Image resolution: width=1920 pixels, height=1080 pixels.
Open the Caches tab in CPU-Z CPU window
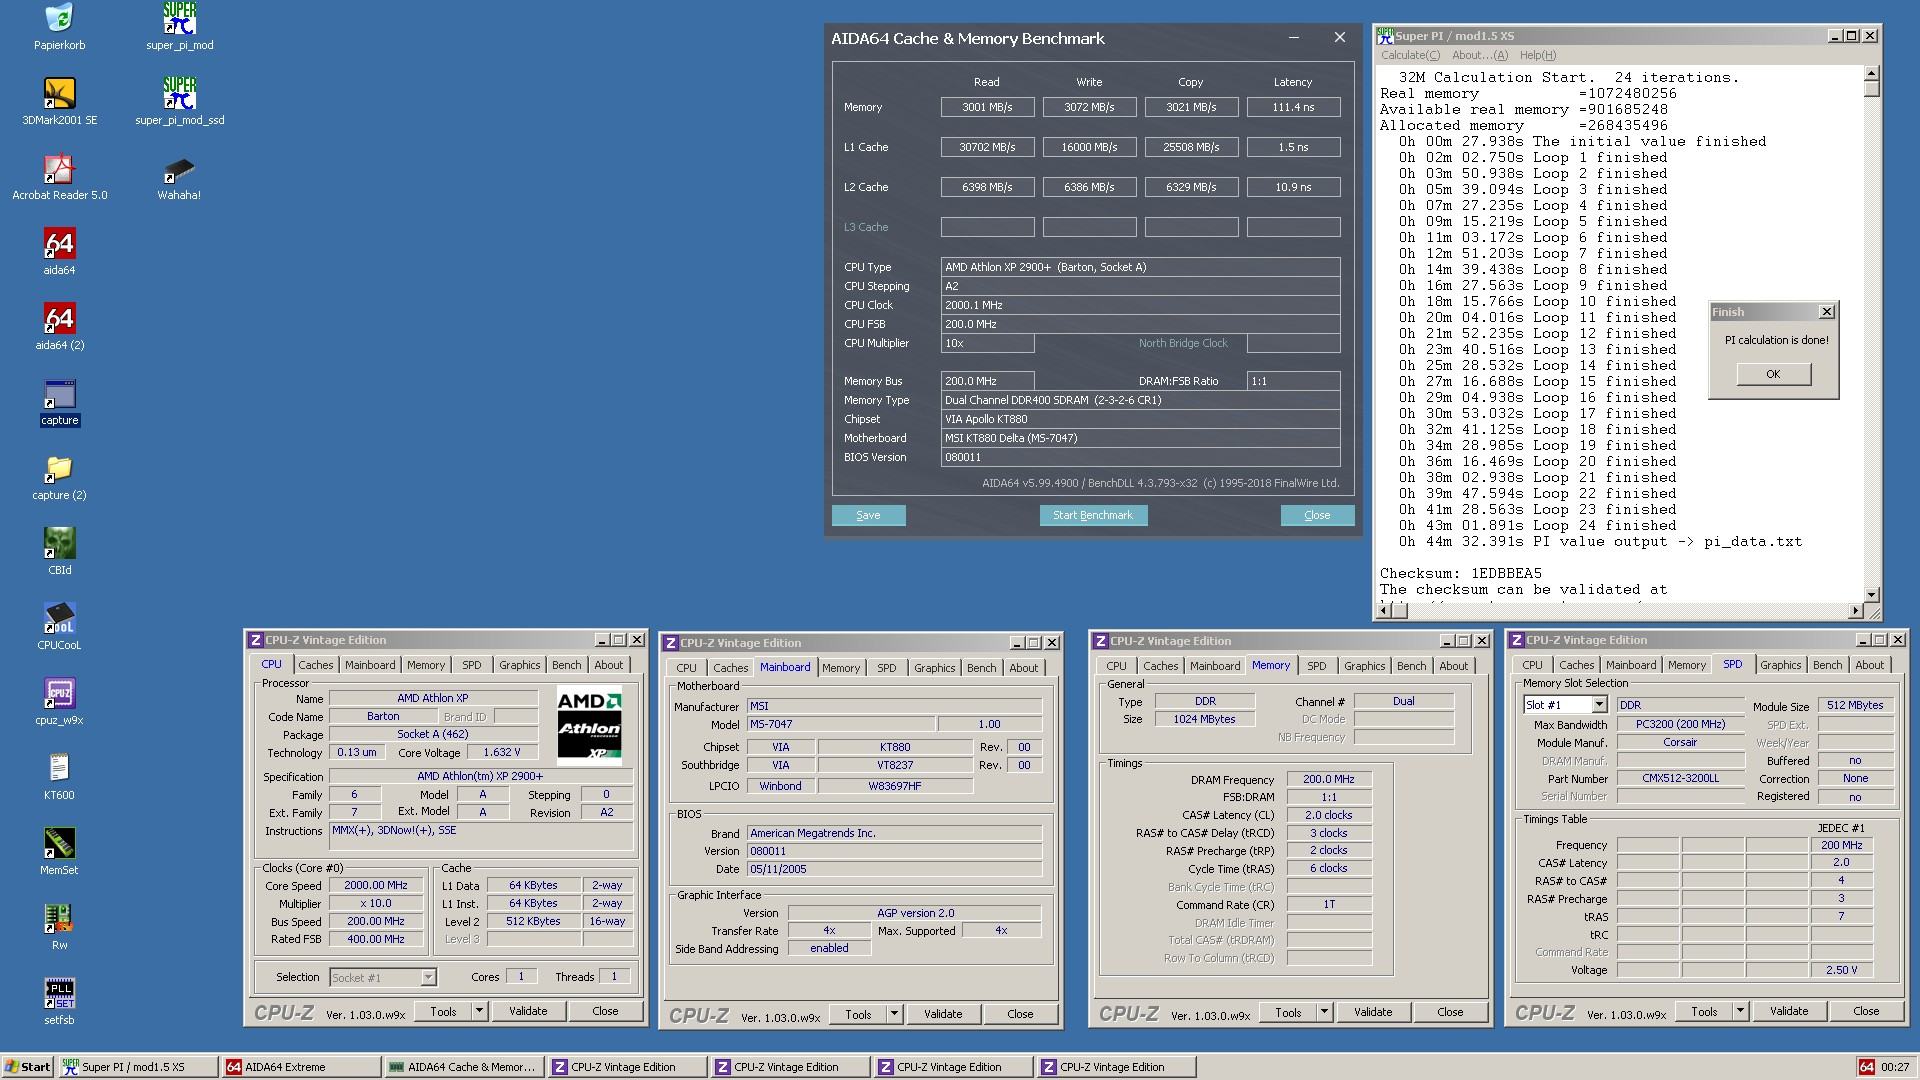pos(315,665)
